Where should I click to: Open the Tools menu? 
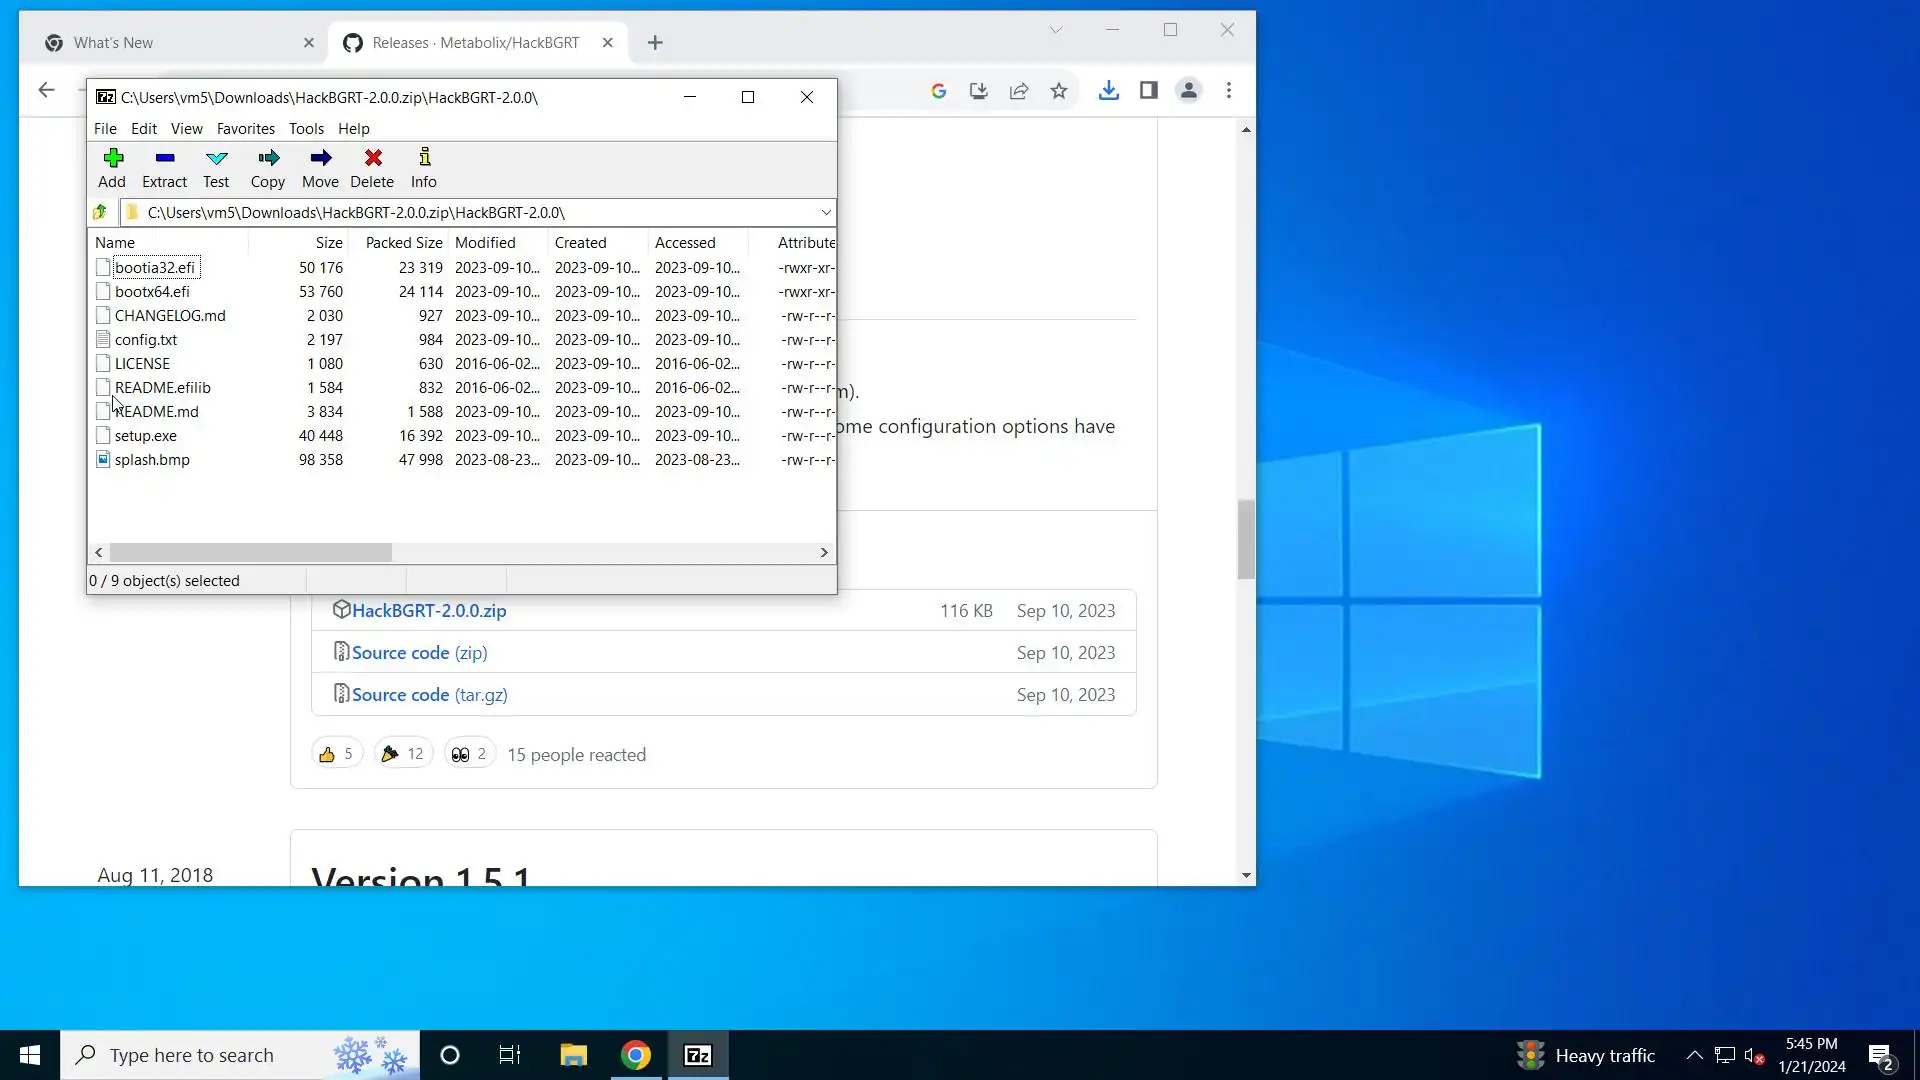[306, 129]
